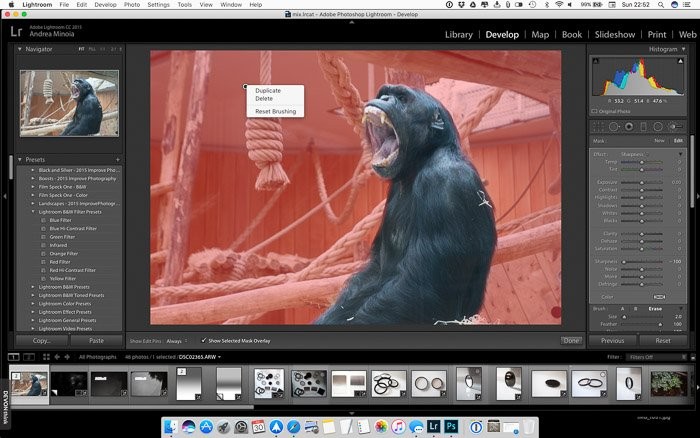Select the Radial Filter tool
The image size is (700, 438).
pos(658,127)
